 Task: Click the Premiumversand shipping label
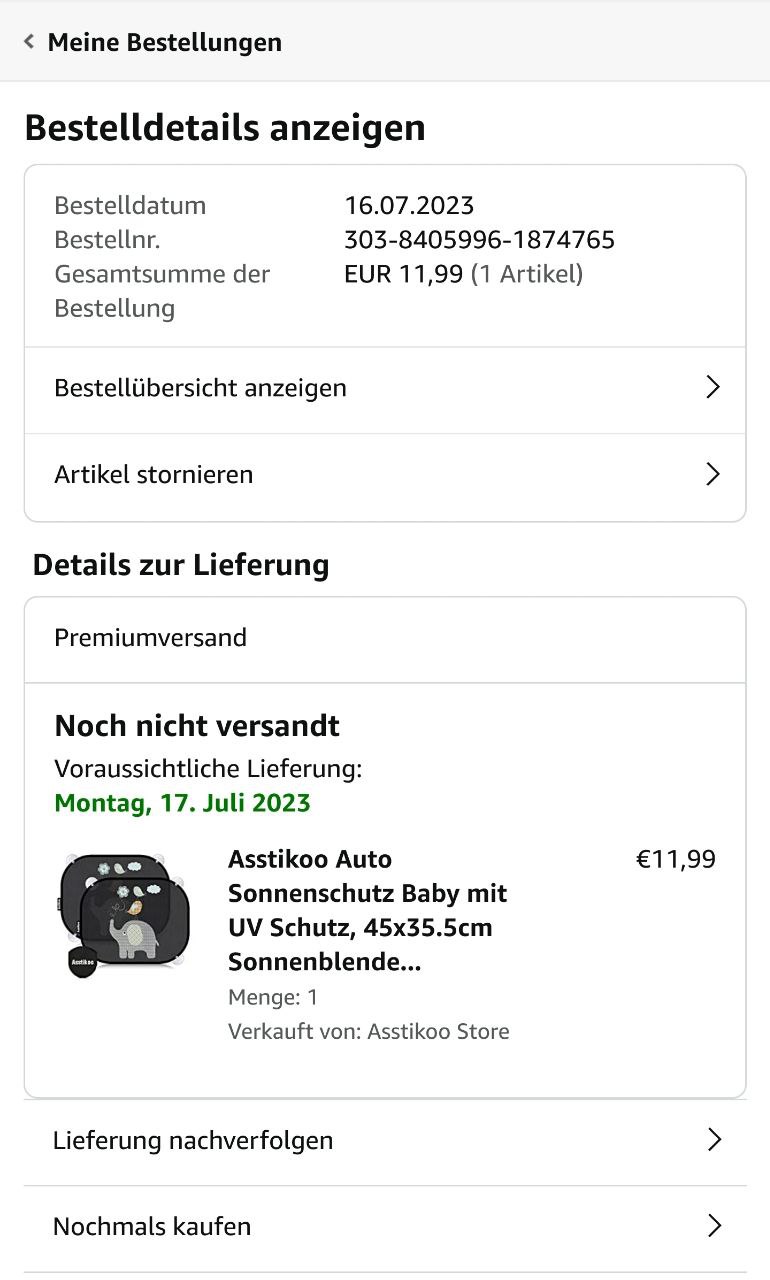click(x=150, y=638)
